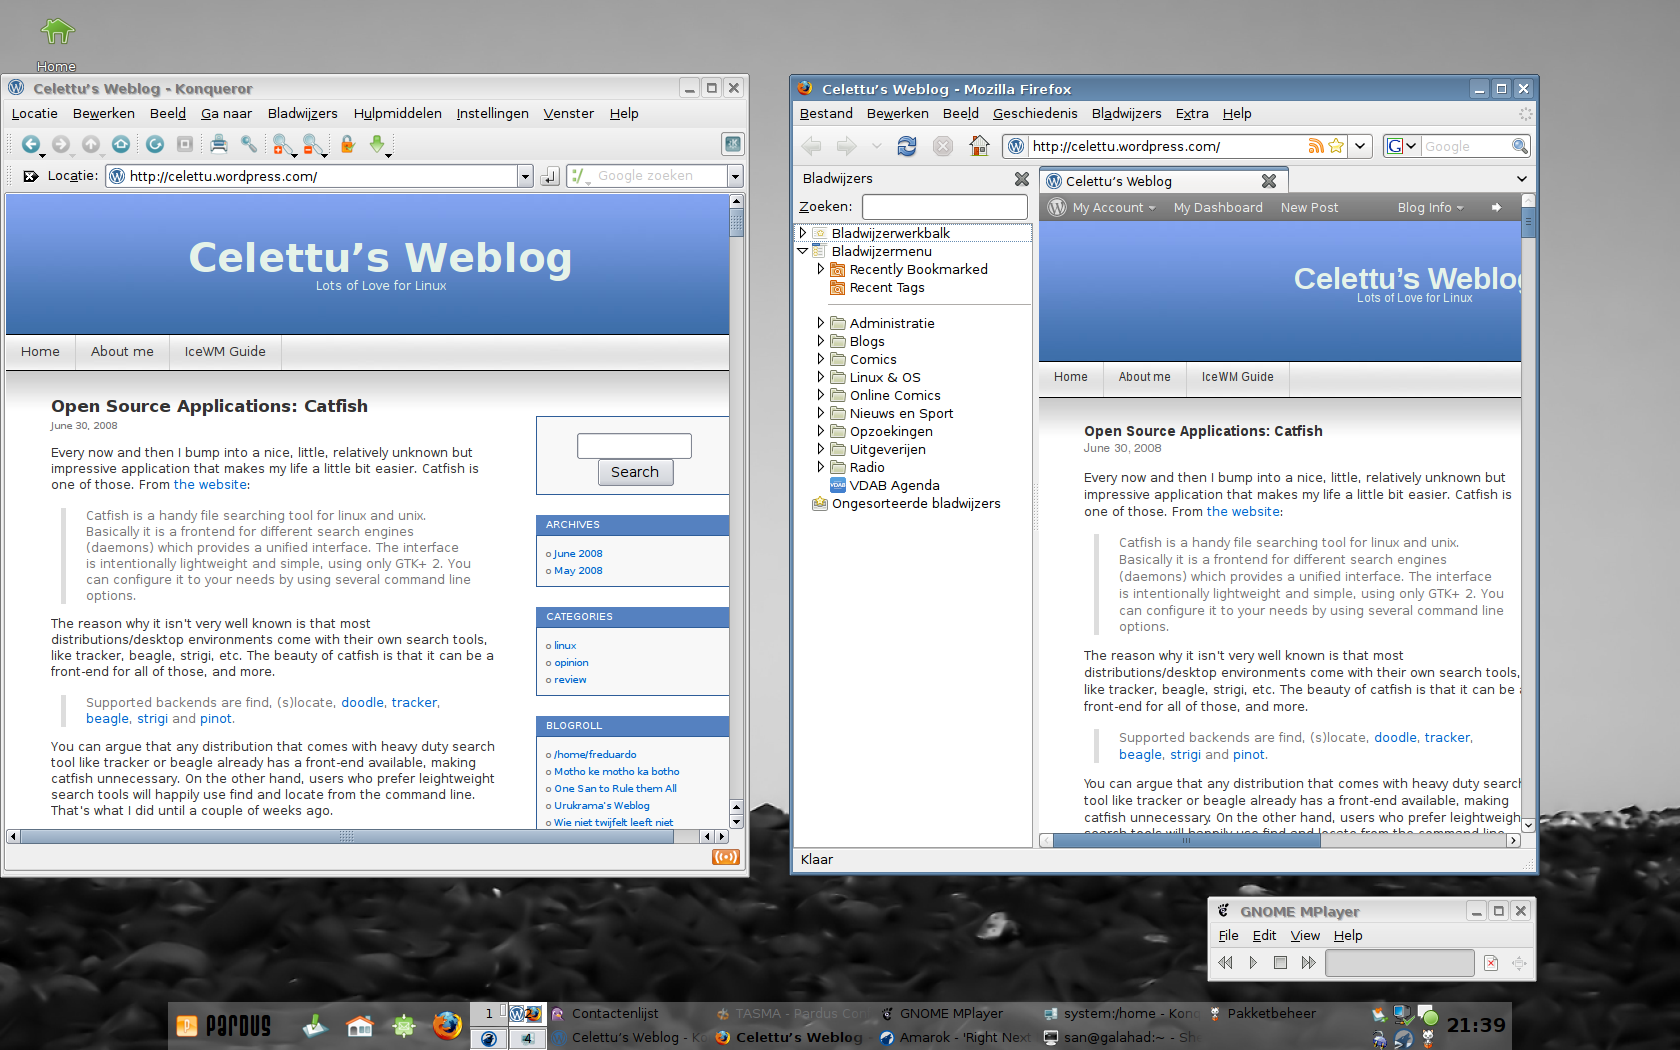Click the Search button on Konqueror's blog page

pos(635,472)
